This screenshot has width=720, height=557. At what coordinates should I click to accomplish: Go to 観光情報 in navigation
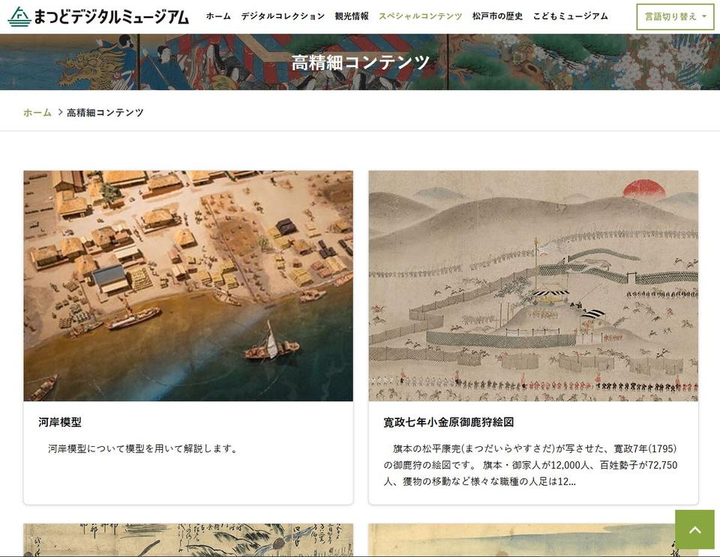(351, 17)
